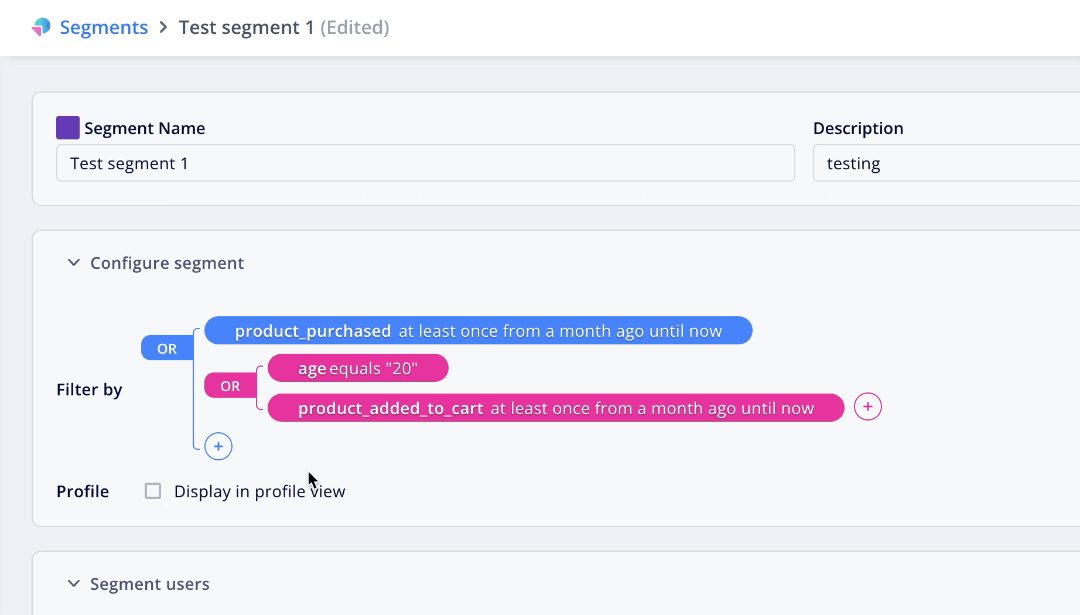This screenshot has width=1080, height=615.
Task: Focus the Description field containing "testing"
Action: (x=946, y=163)
